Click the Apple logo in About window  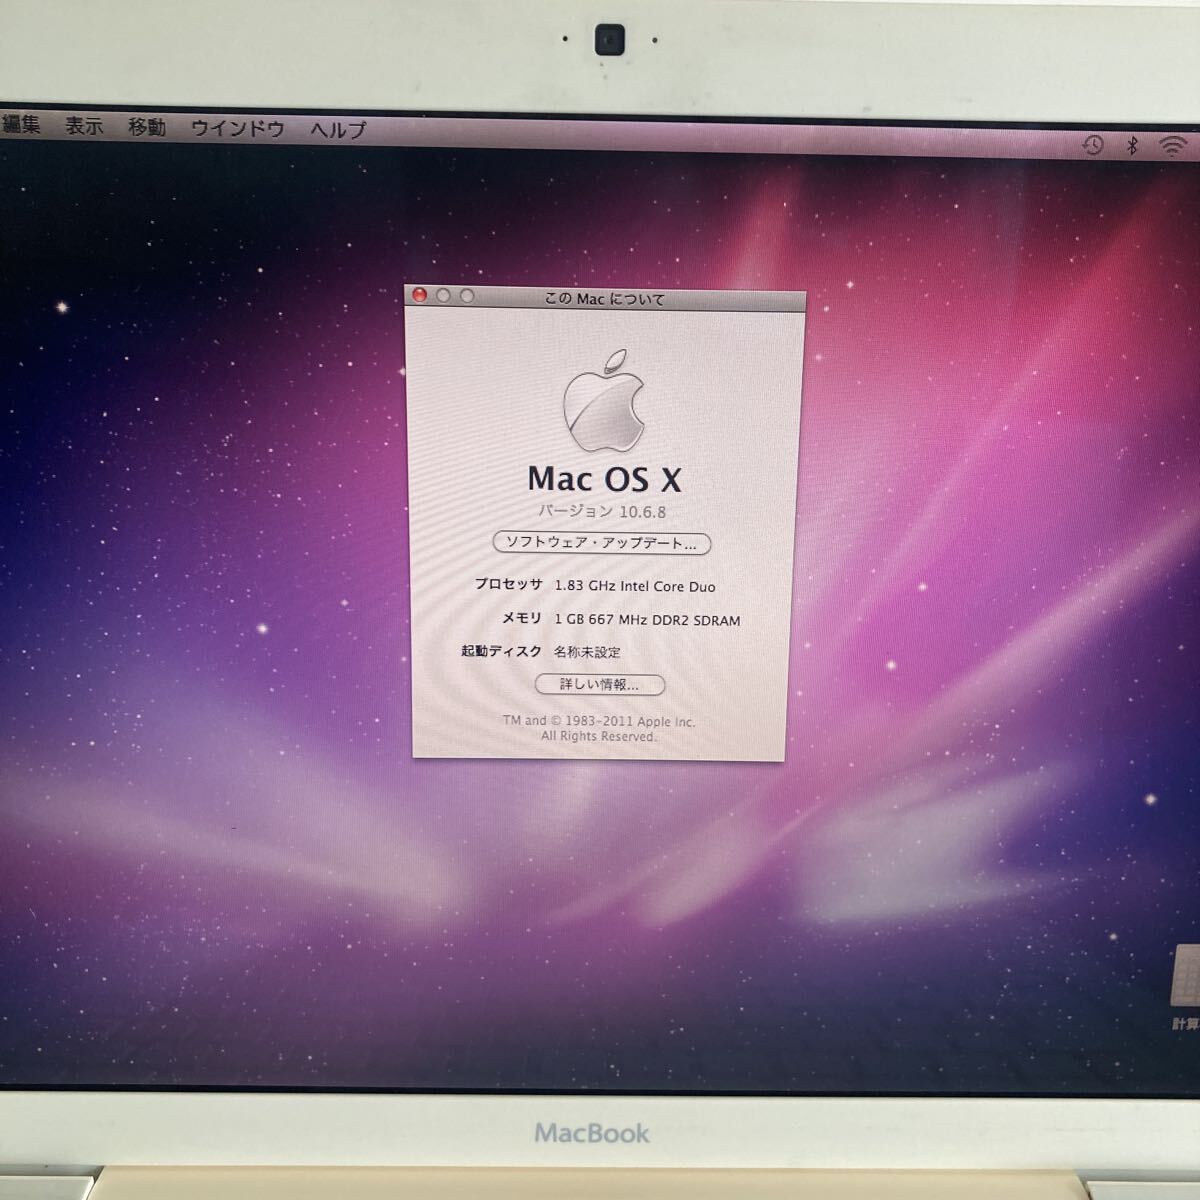pyautogui.click(x=604, y=400)
